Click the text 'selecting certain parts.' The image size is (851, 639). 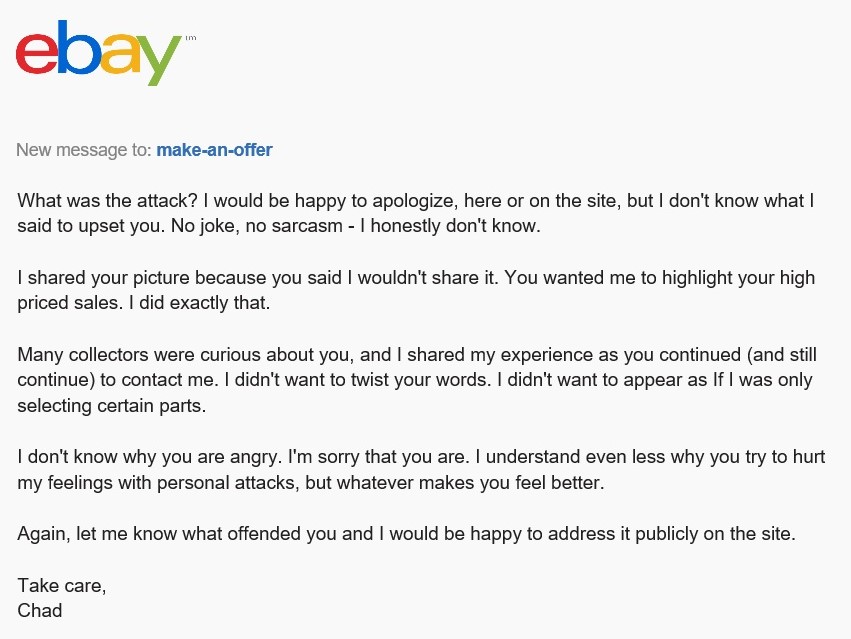tap(112, 406)
